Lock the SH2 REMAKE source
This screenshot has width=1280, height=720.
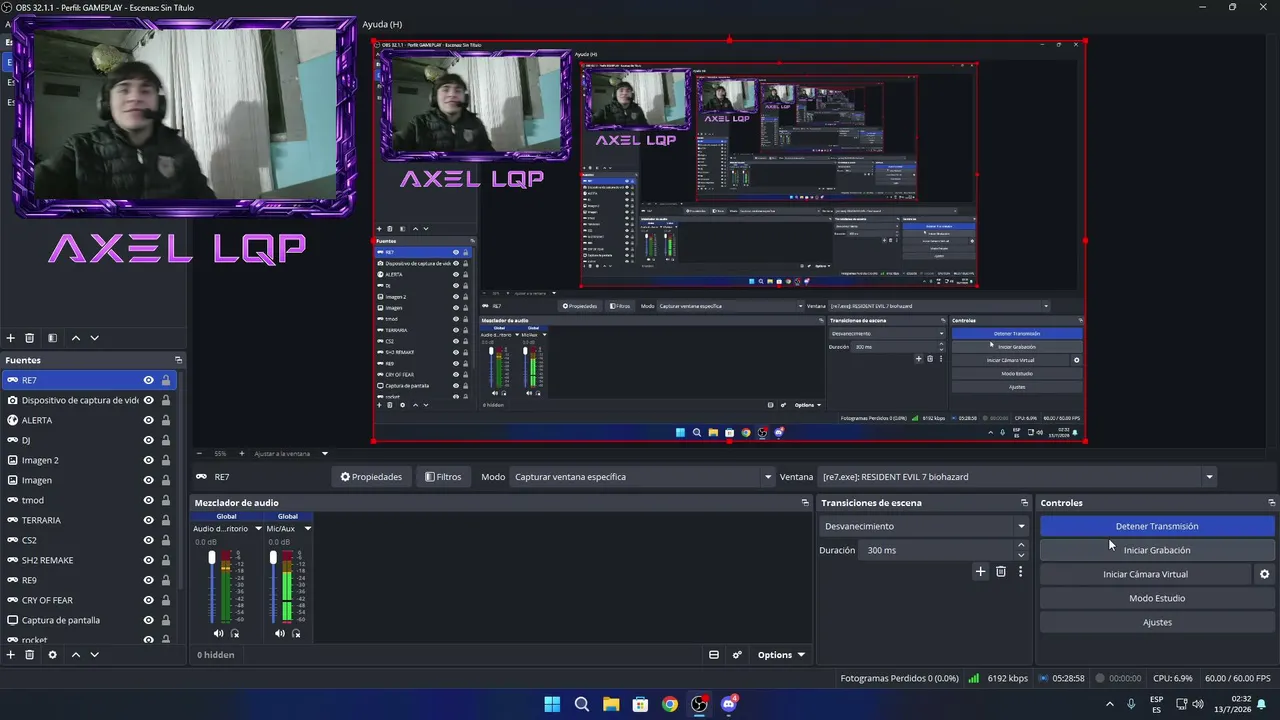tap(165, 560)
